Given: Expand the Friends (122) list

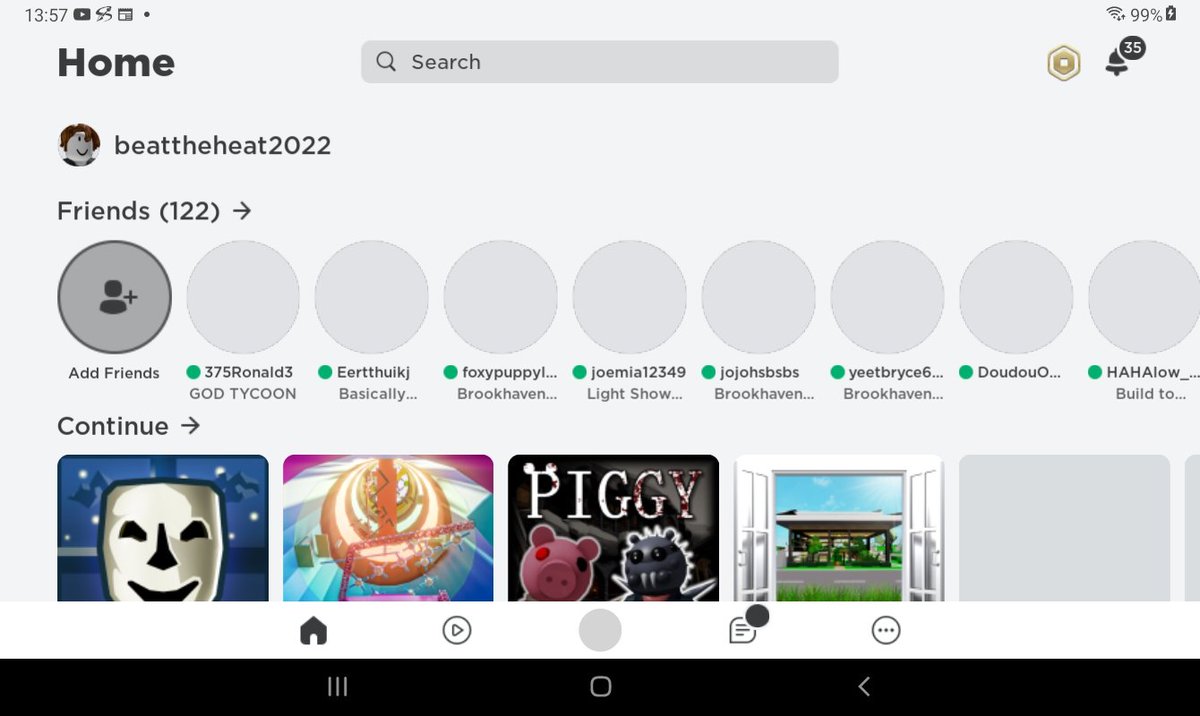Looking at the screenshot, I should point(154,211).
